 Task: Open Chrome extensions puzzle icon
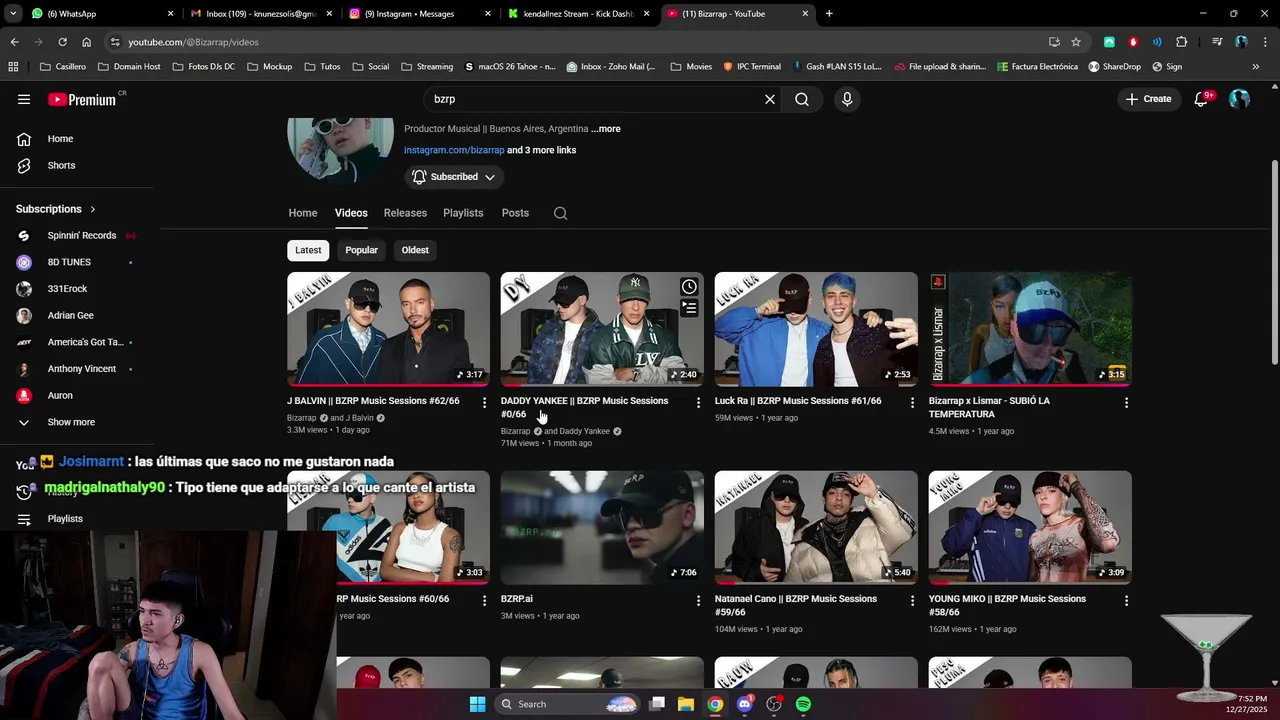coord(1182,42)
